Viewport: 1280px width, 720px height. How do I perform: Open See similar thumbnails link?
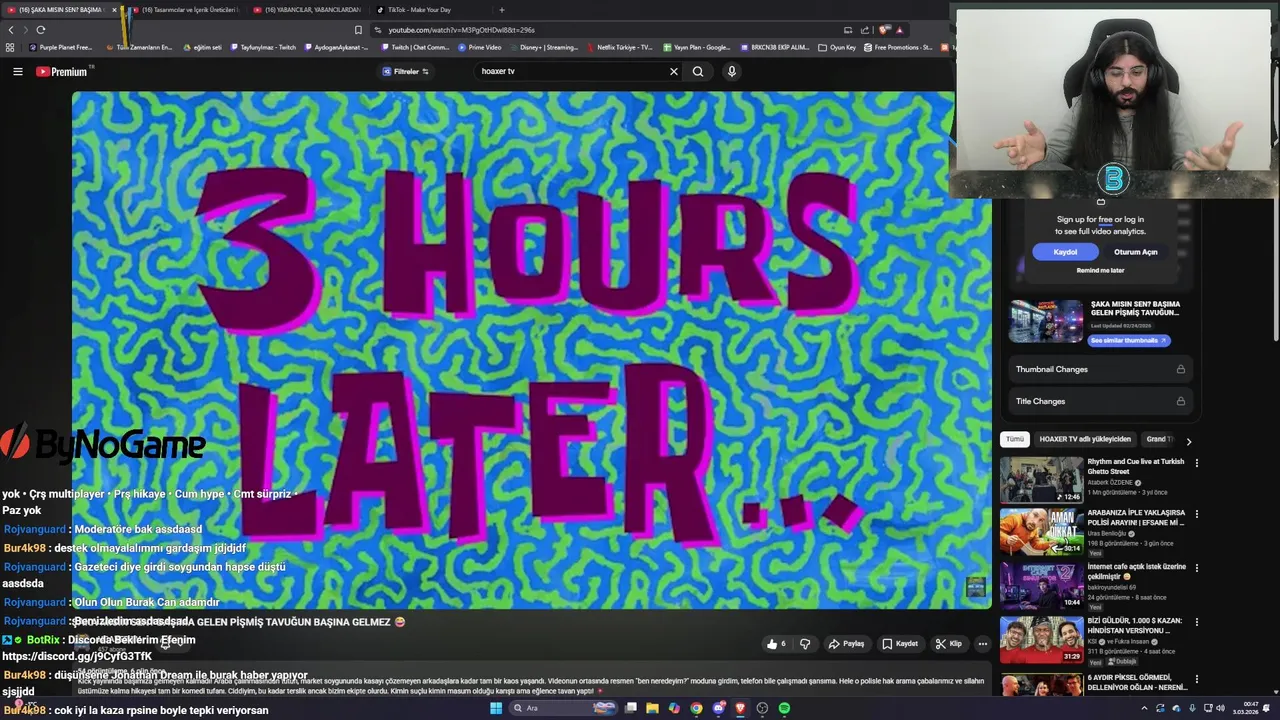coord(1128,340)
